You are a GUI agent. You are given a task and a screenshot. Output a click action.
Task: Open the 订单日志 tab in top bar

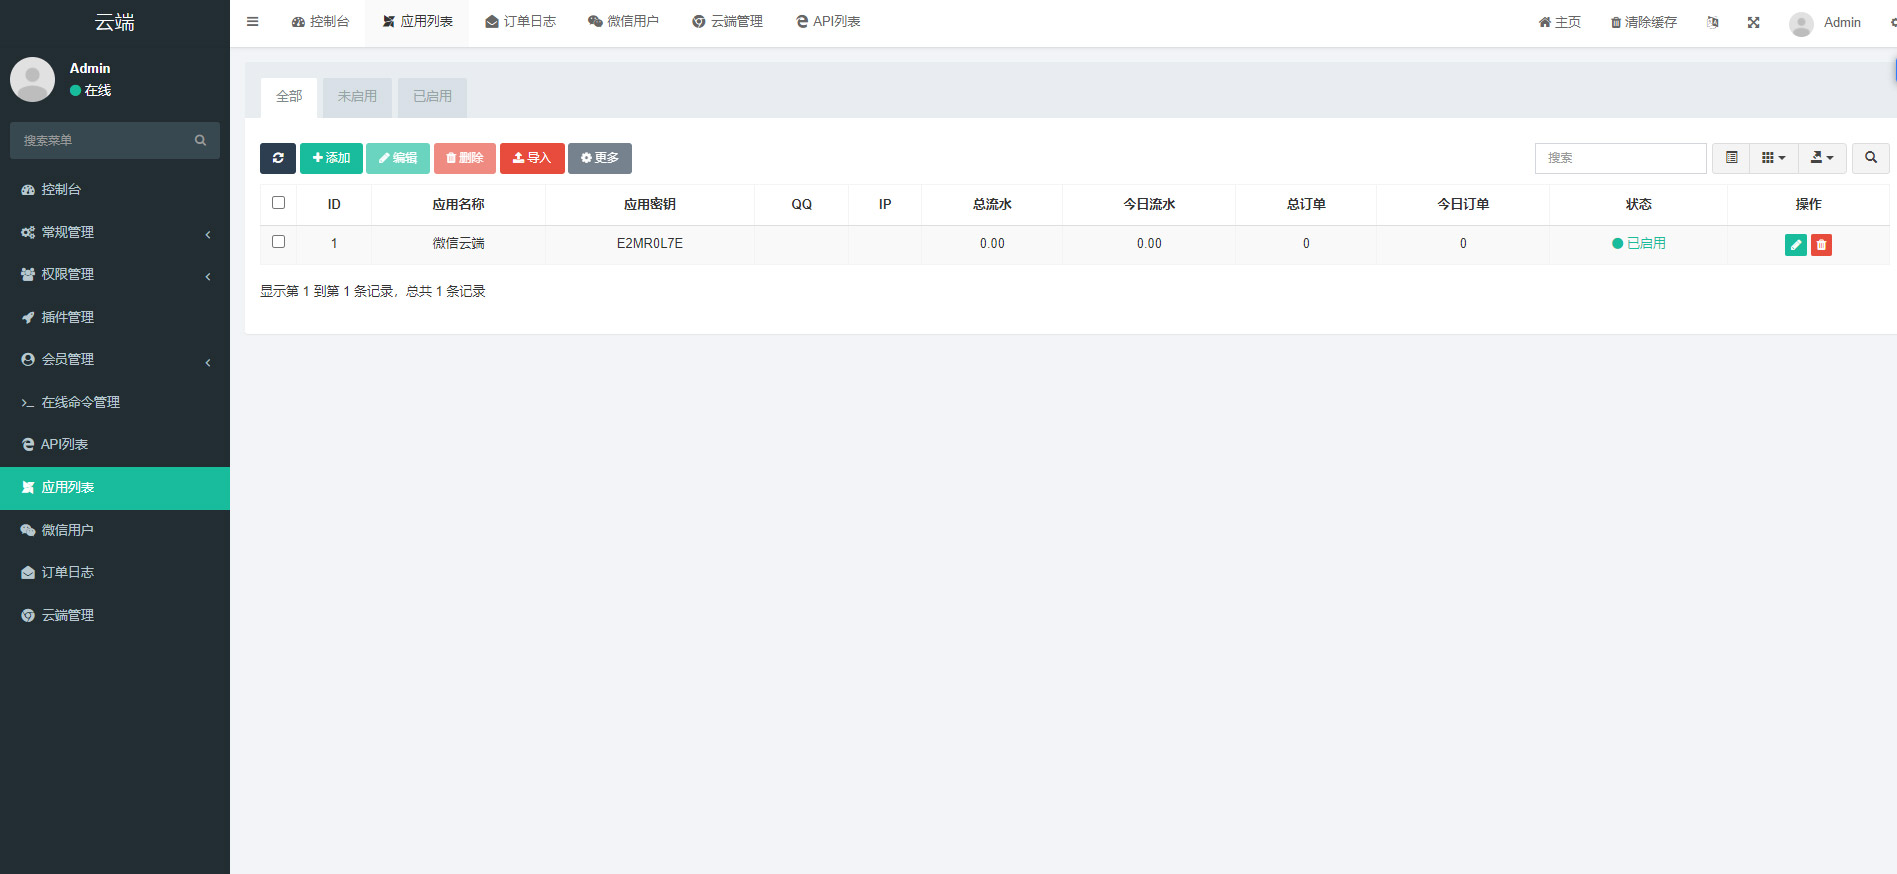tap(520, 22)
